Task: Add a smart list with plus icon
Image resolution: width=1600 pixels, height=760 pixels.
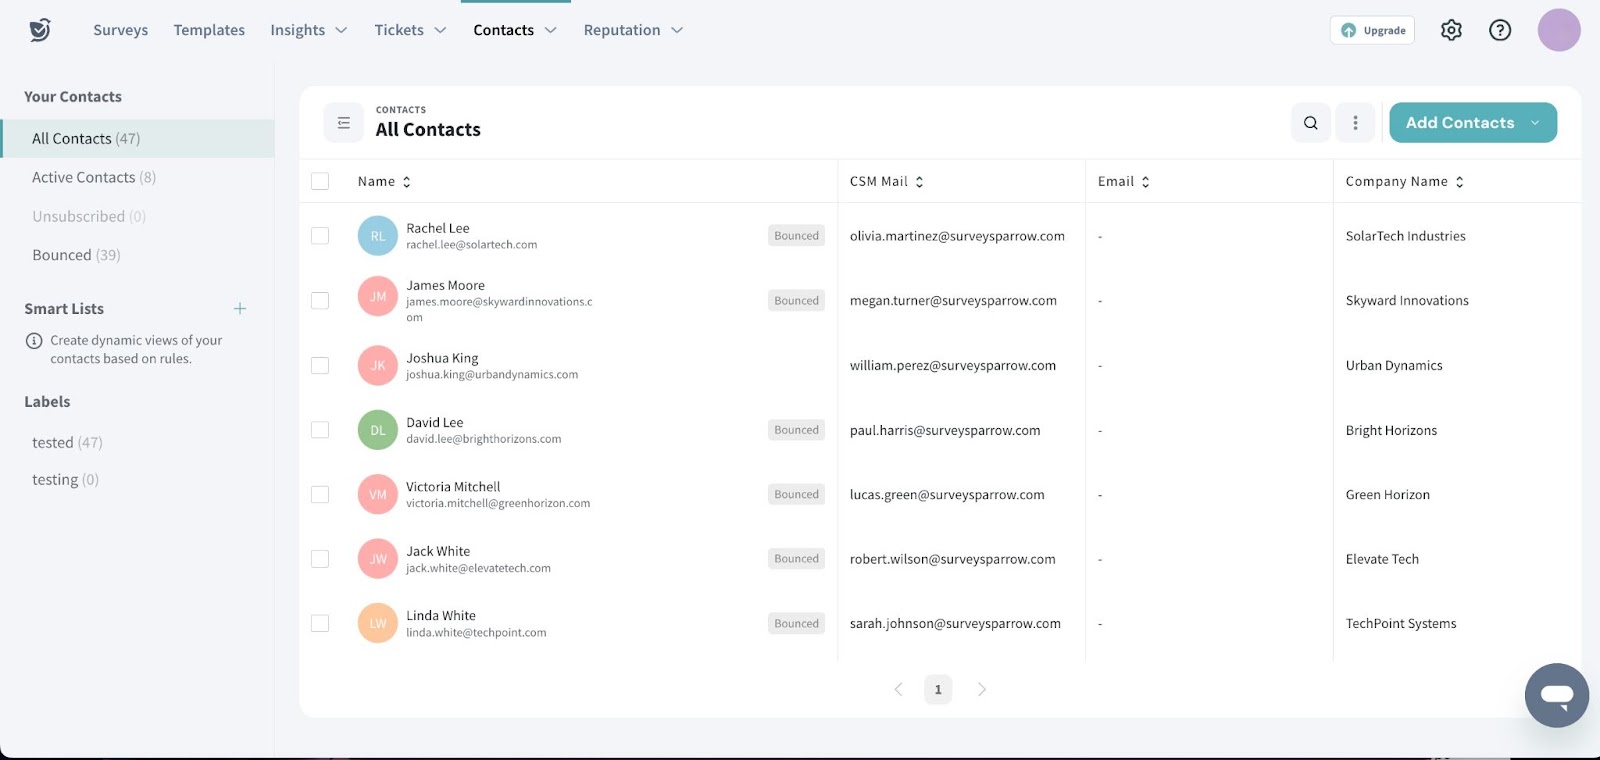Action: click(x=240, y=309)
